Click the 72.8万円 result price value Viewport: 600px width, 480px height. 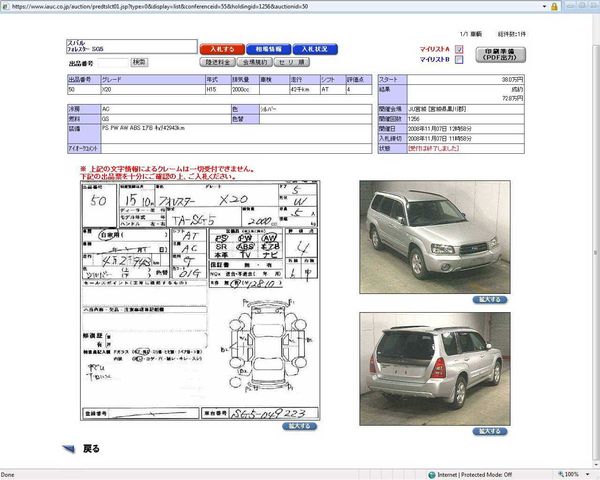[512, 98]
